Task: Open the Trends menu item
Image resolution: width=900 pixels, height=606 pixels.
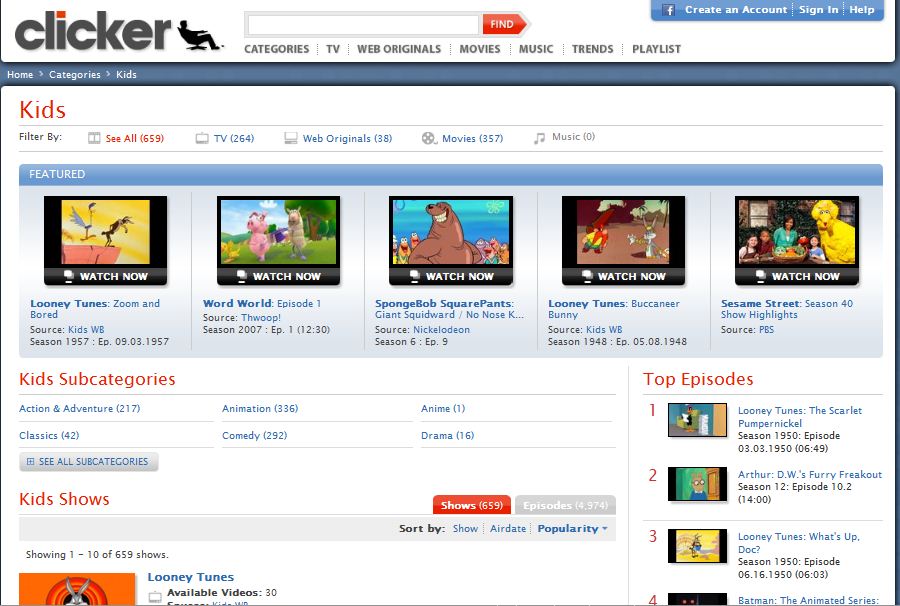Action: coord(592,49)
